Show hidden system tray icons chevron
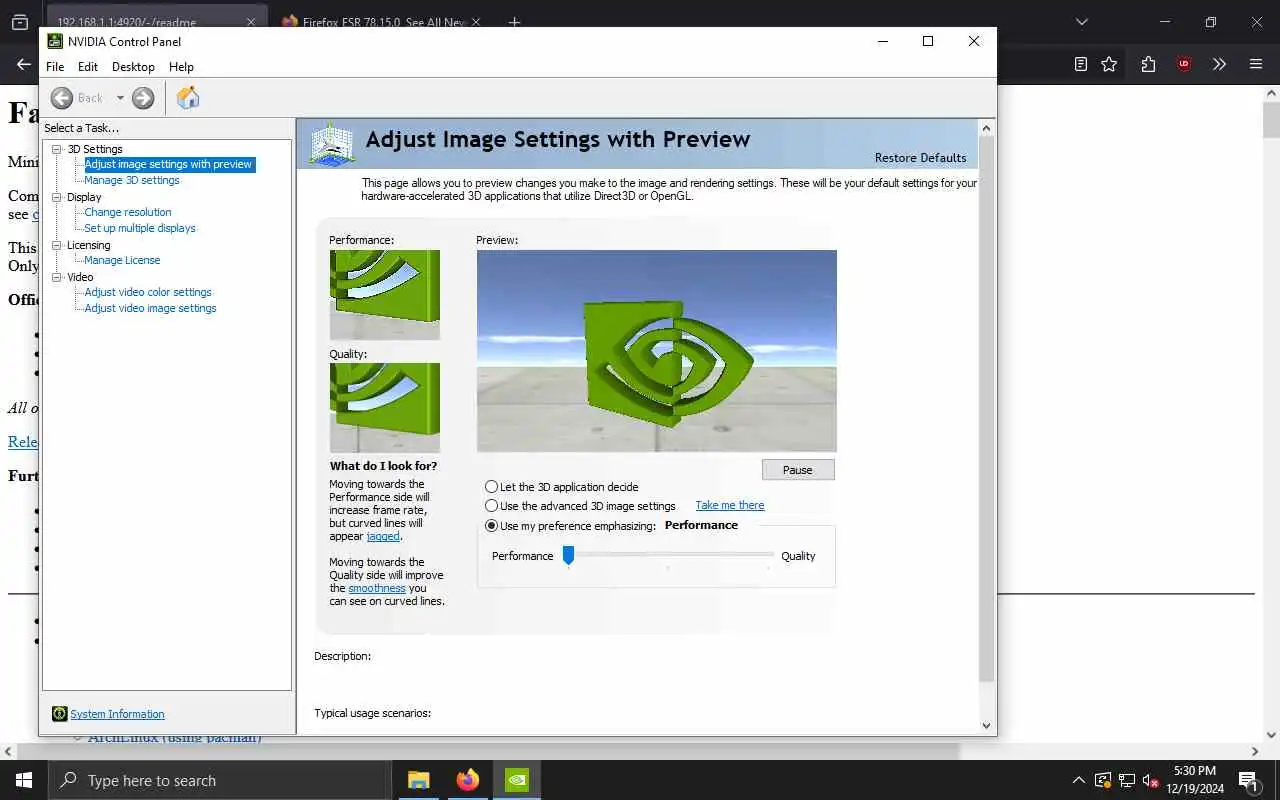 (1078, 780)
